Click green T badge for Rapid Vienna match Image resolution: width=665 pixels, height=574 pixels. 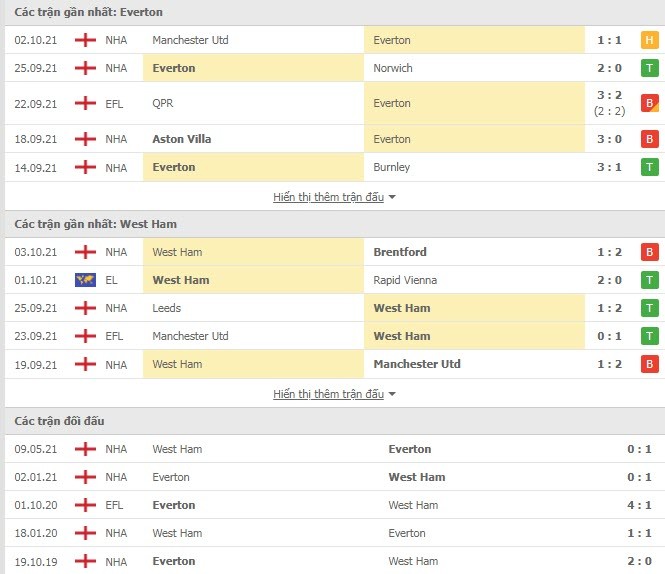[649, 280]
